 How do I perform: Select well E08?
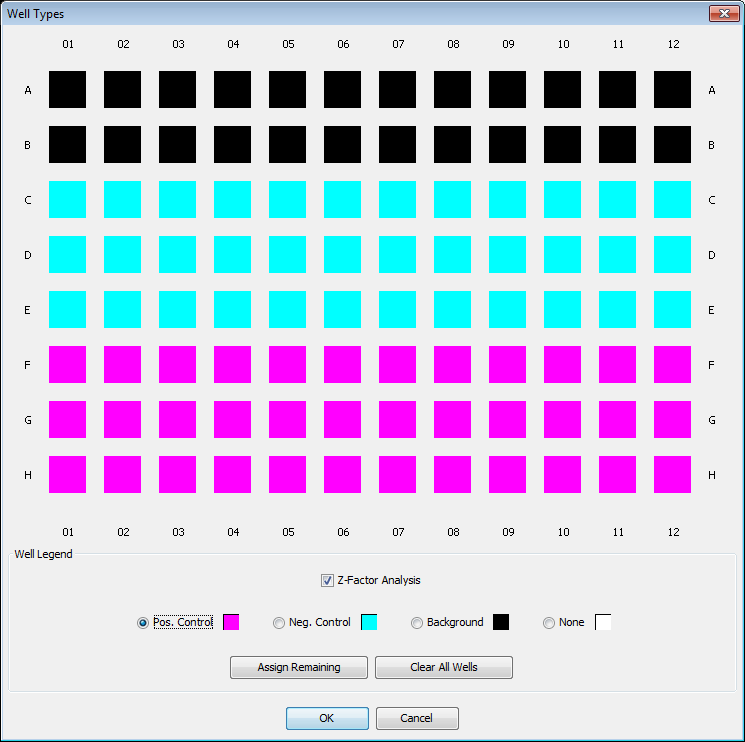pyautogui.click(x=452, y=310)
